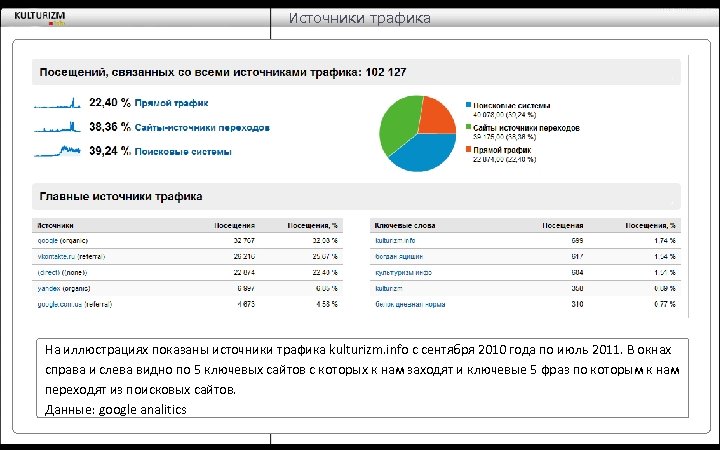Screen dimensions: 720x450
Task: Click the Данные: google analitics caption line
Action: (x=116, y=410)
